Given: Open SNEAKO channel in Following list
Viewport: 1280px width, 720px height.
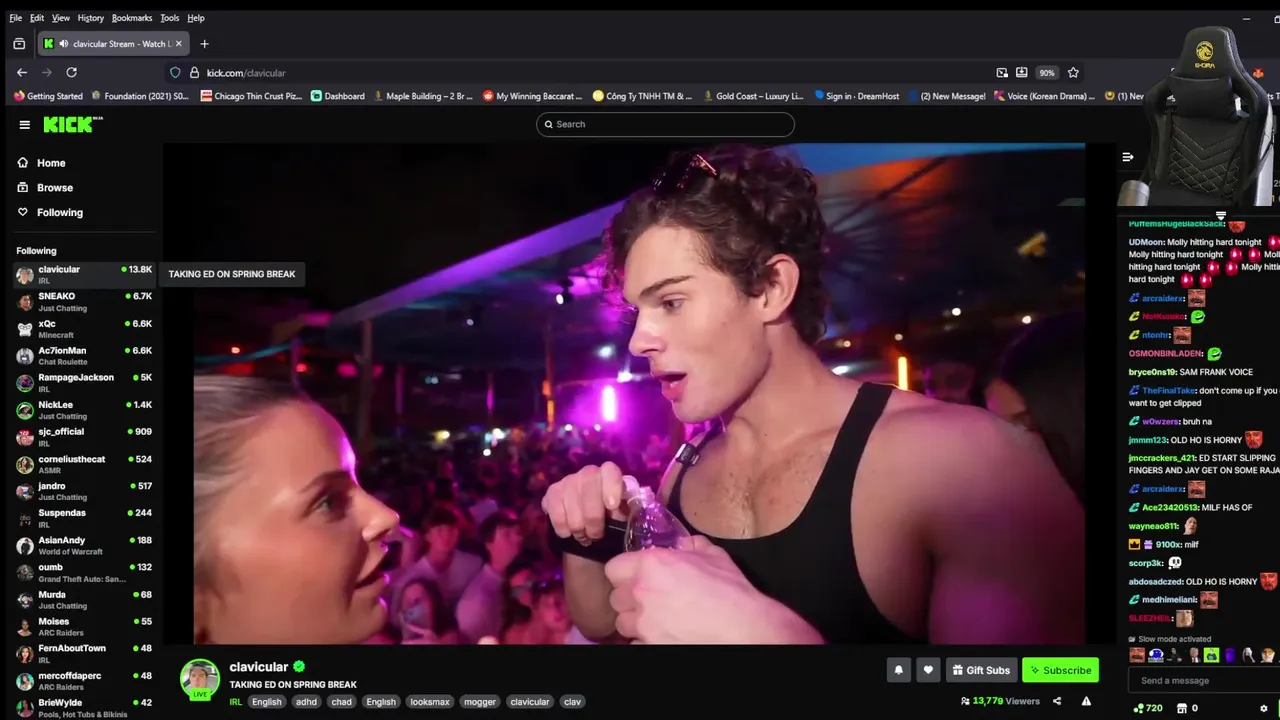Looking at the screenshot, I should click(84, 301).
